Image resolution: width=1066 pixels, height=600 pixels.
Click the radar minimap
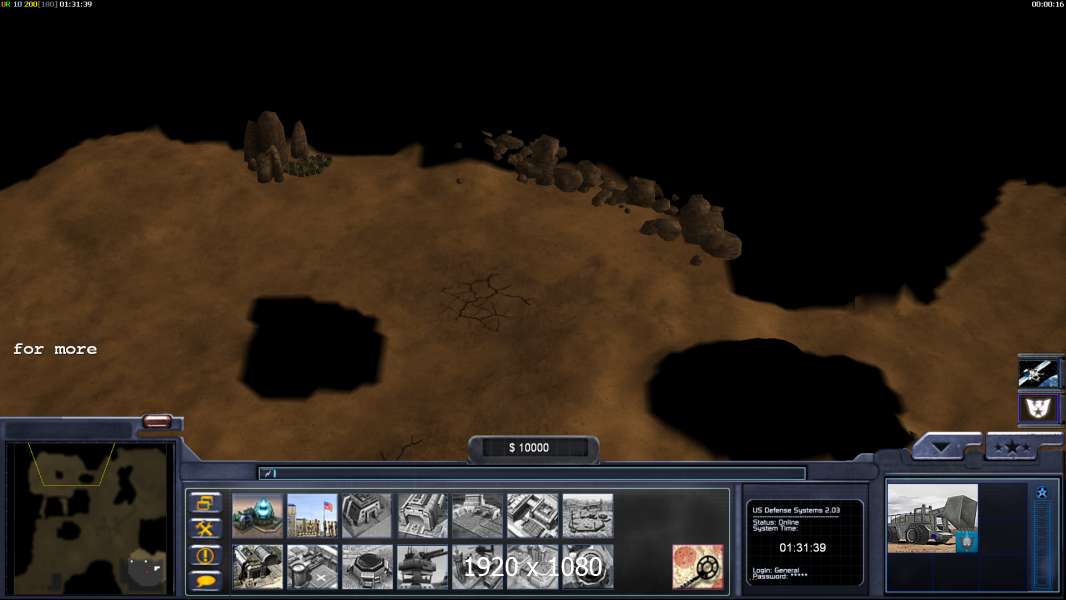coord(90,518)
